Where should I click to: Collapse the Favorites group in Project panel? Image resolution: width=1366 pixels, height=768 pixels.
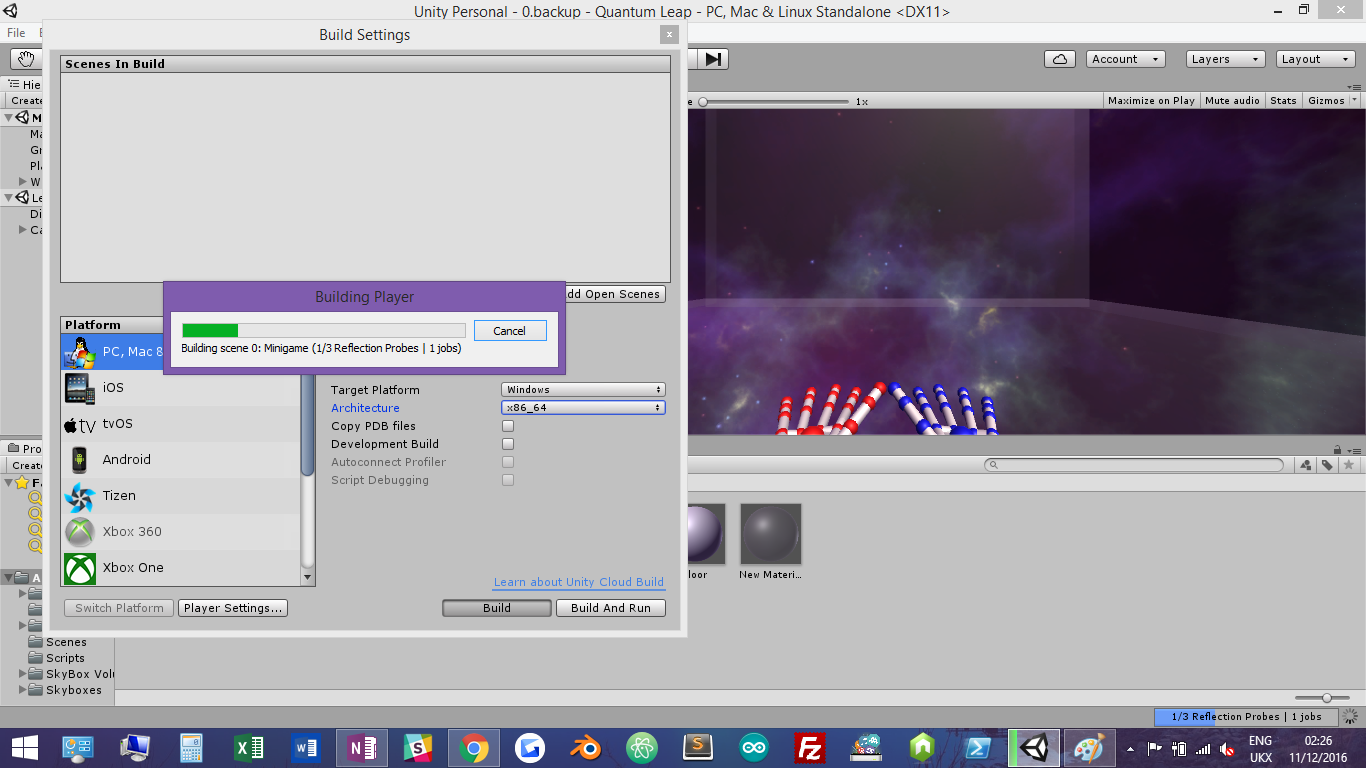(8, 482)
